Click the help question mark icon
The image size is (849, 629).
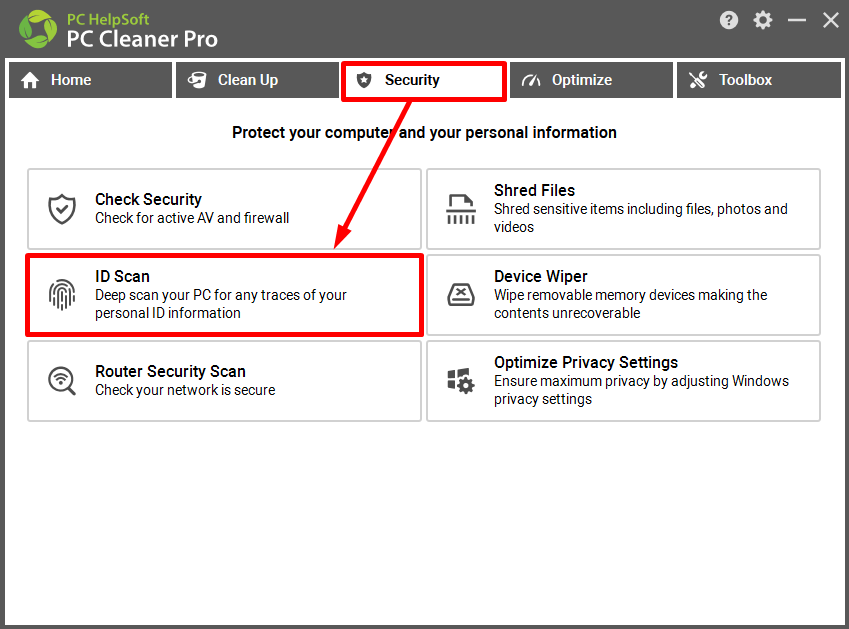tap(729, 21)
